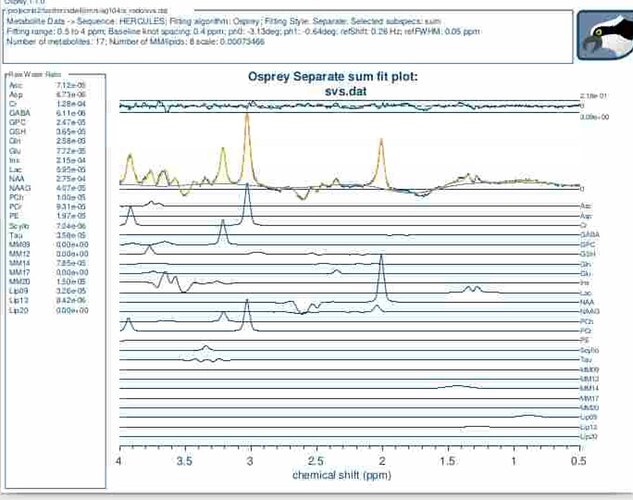Click the 2.5 tick label on the ppm axis
Viewport: 633px width, 500px height.
316,461
